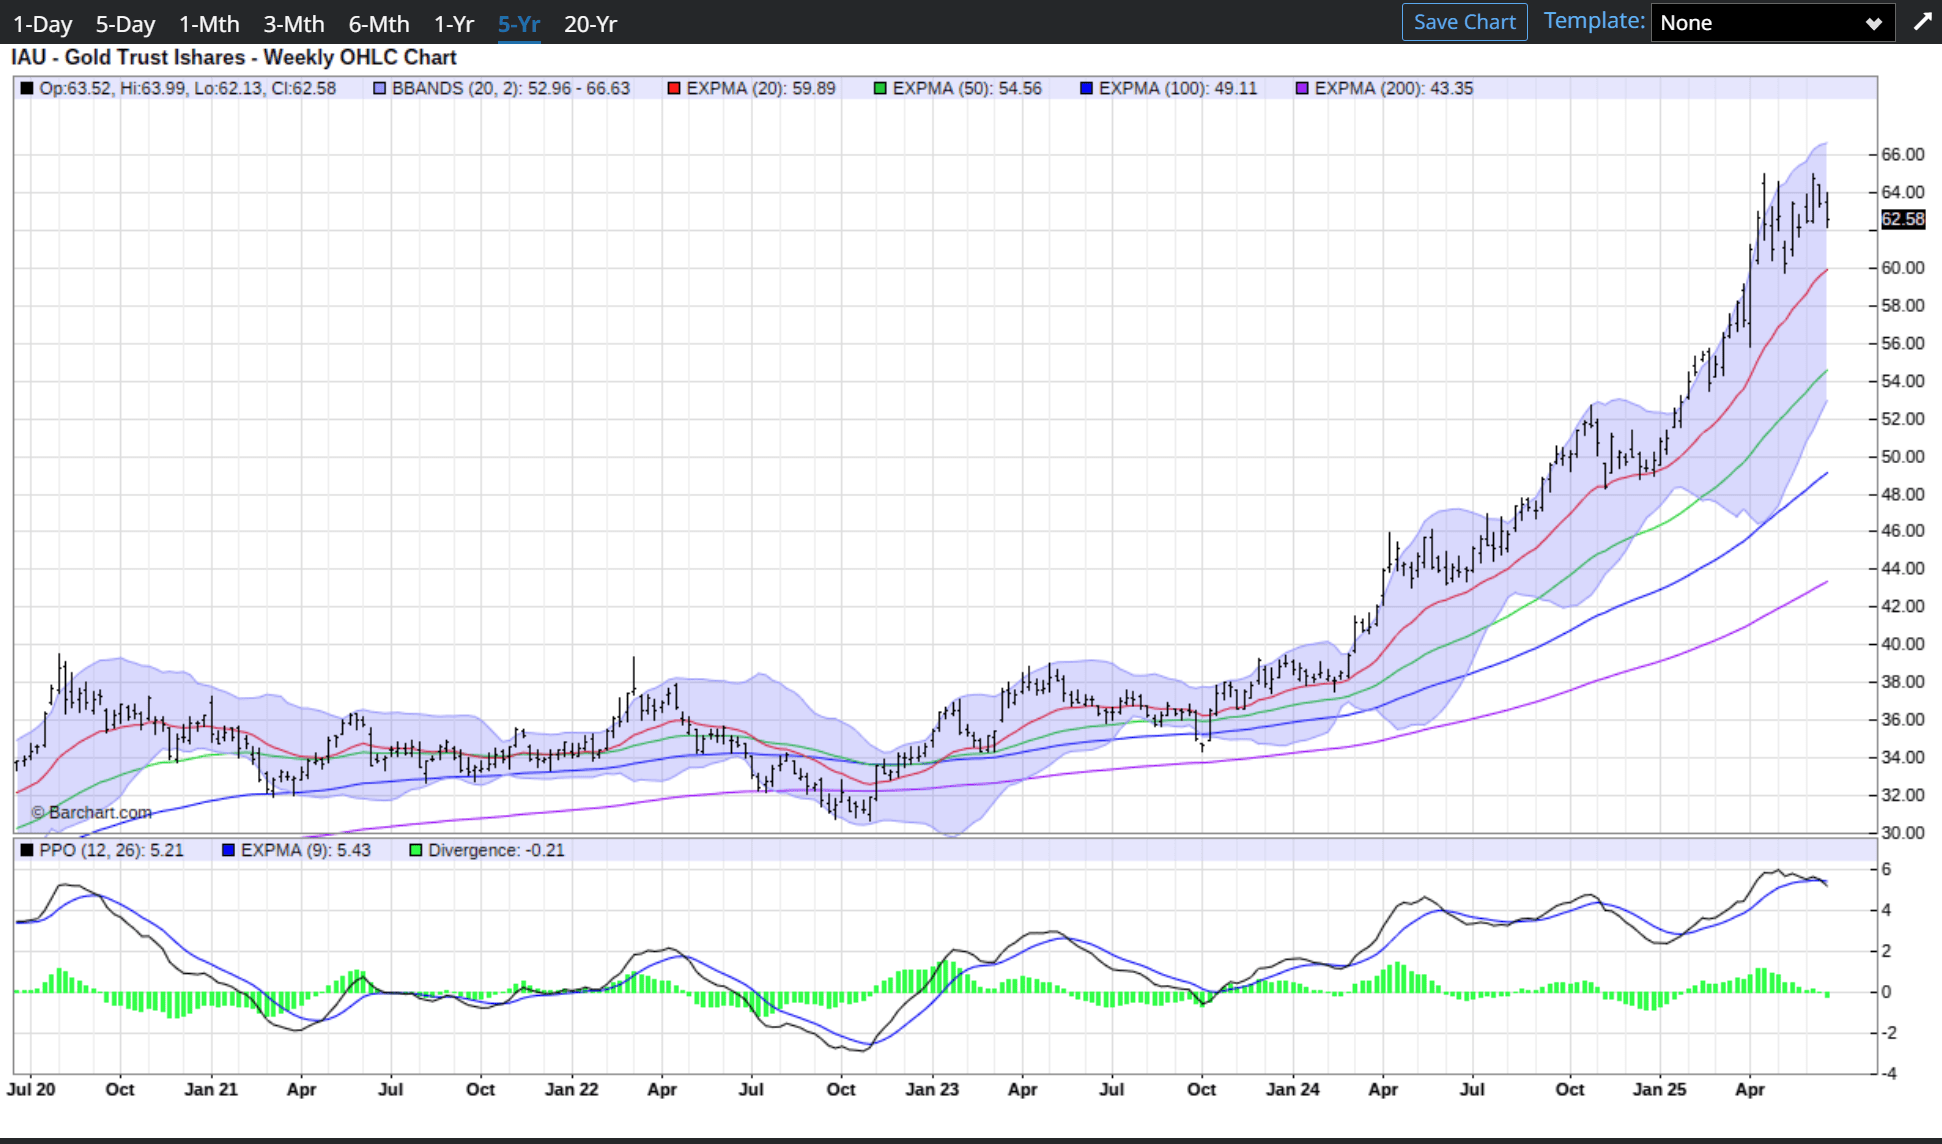
Task: Click the blue EXPMA (100) legend swatch
Action: pos(1086,89)
